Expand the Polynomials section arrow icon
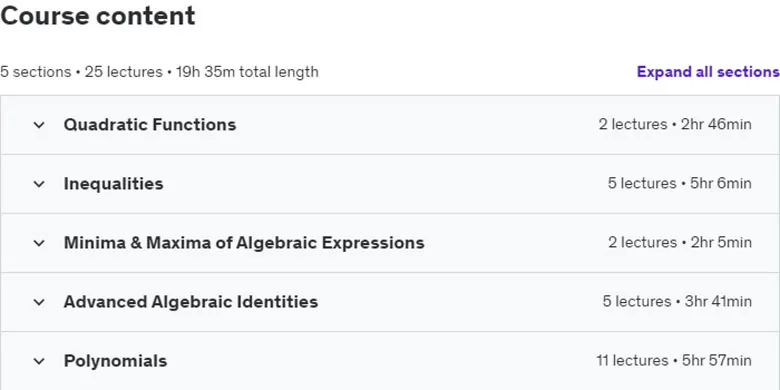Image resolution: width=780 pixels, height=390 pixels. point(39,361)
